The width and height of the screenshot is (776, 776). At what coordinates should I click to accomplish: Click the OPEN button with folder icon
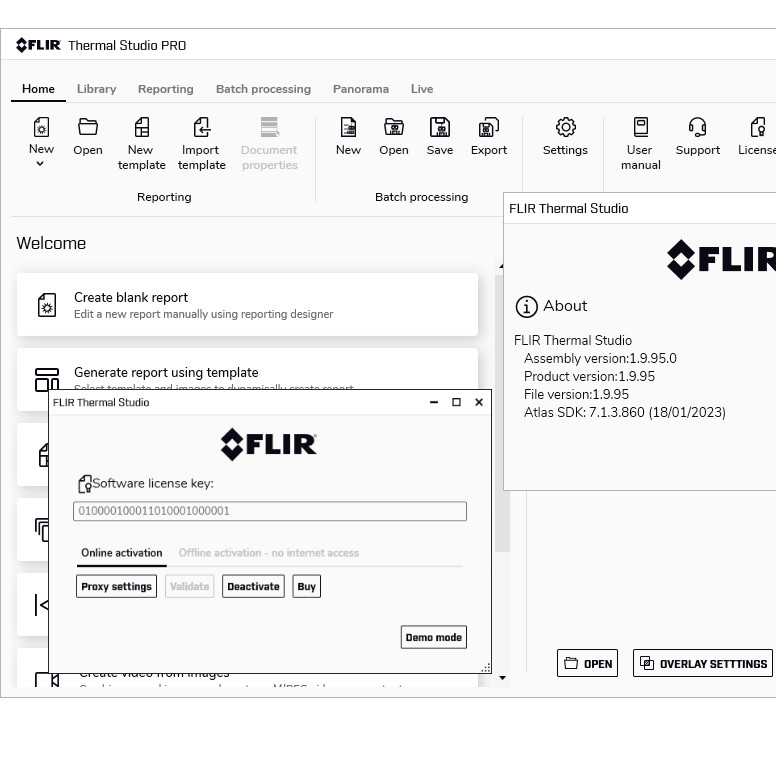pyautogui.click(x=587, y=663)
